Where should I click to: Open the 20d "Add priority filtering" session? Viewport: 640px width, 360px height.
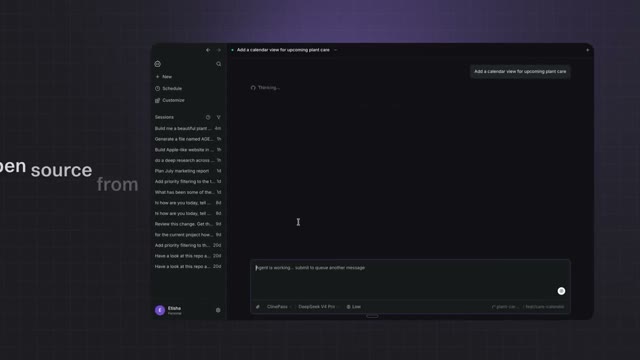(188, 245)
